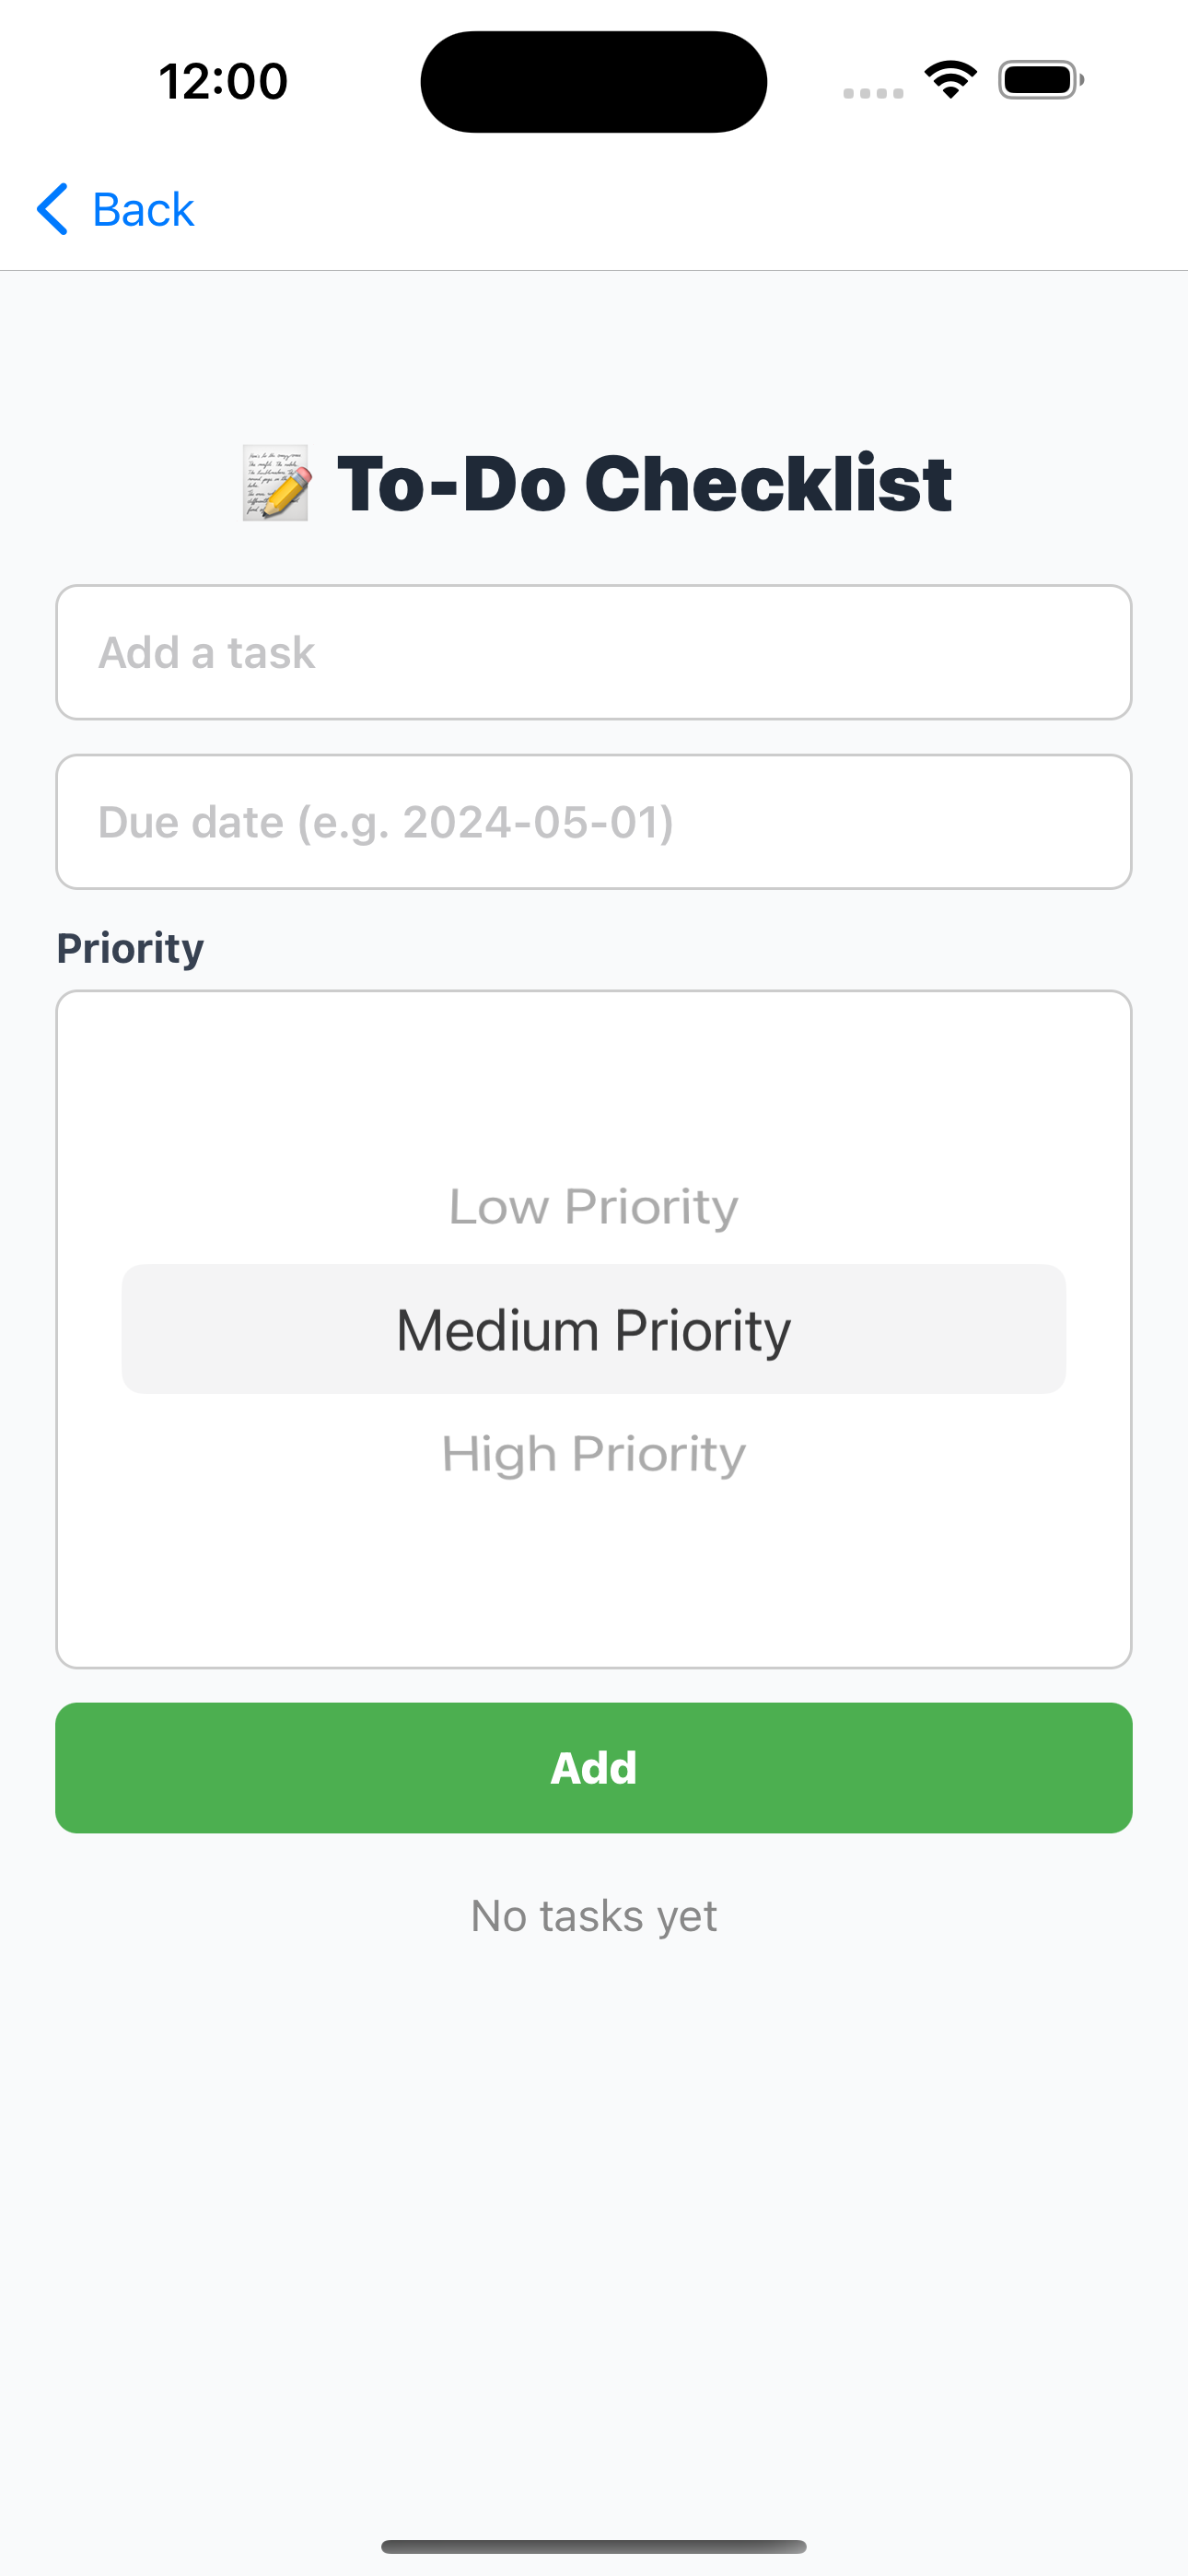The image size is (1188, 2576).
Task: Tap the memo pencil emoji icon
Action: 276,484
